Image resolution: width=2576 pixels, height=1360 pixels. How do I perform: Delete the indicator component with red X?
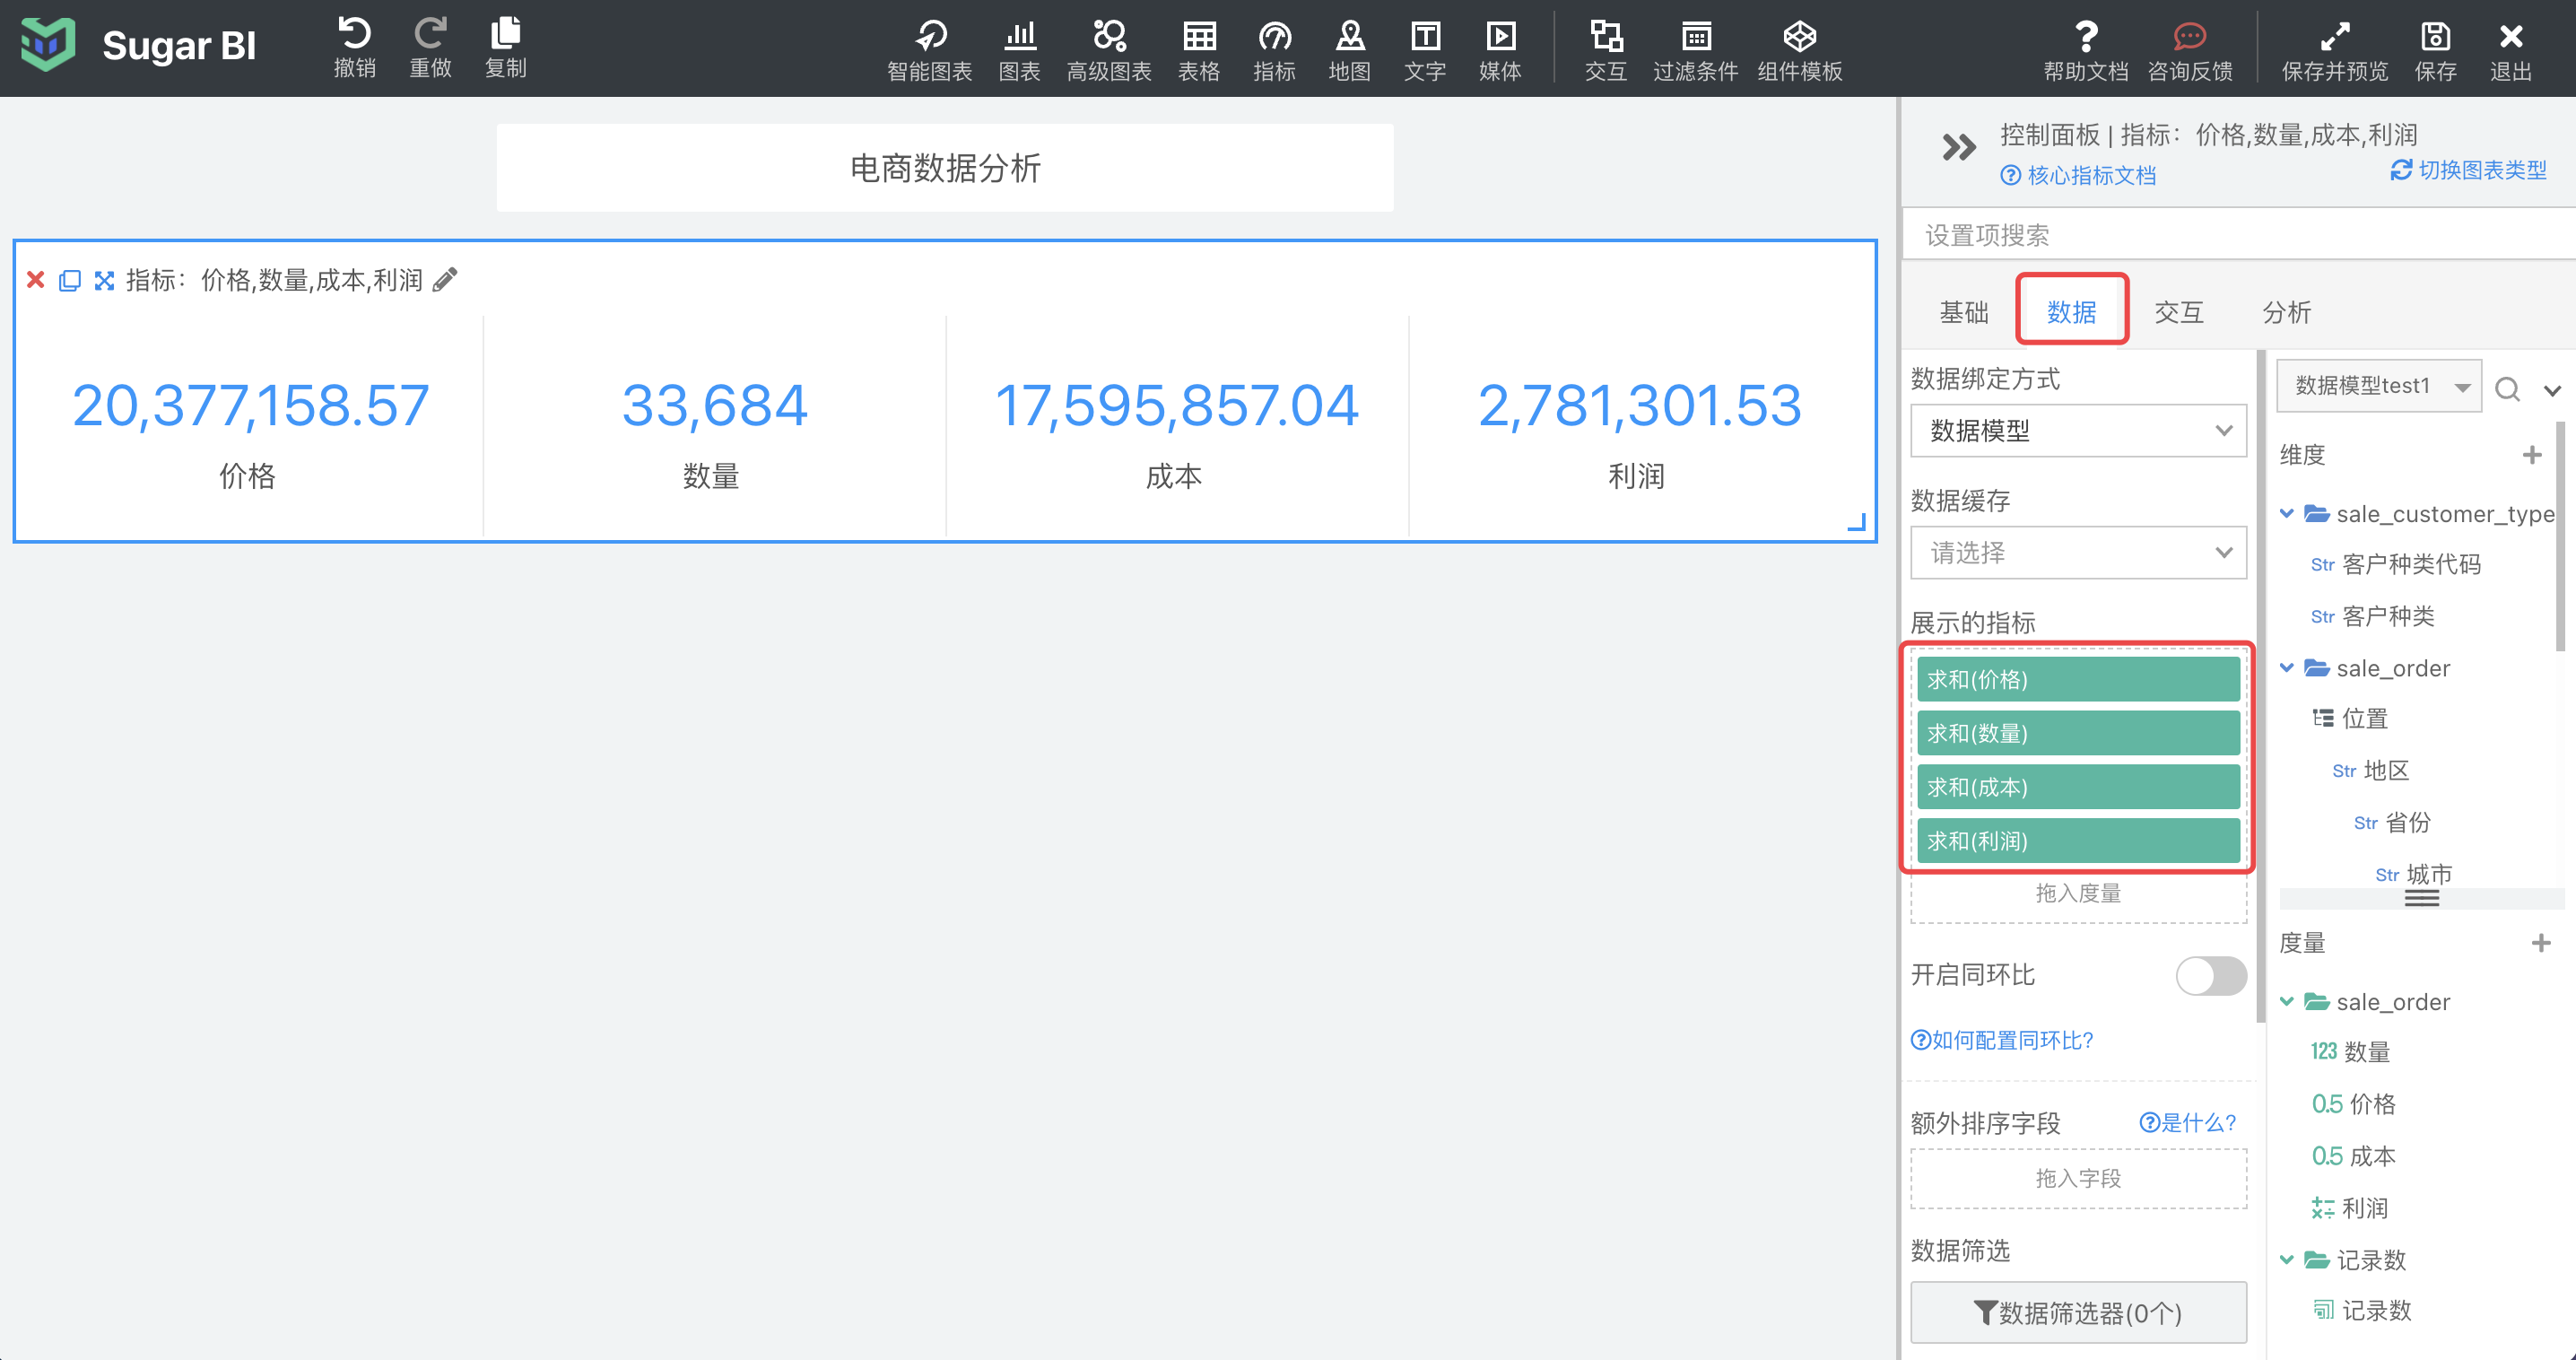point(35,280)
